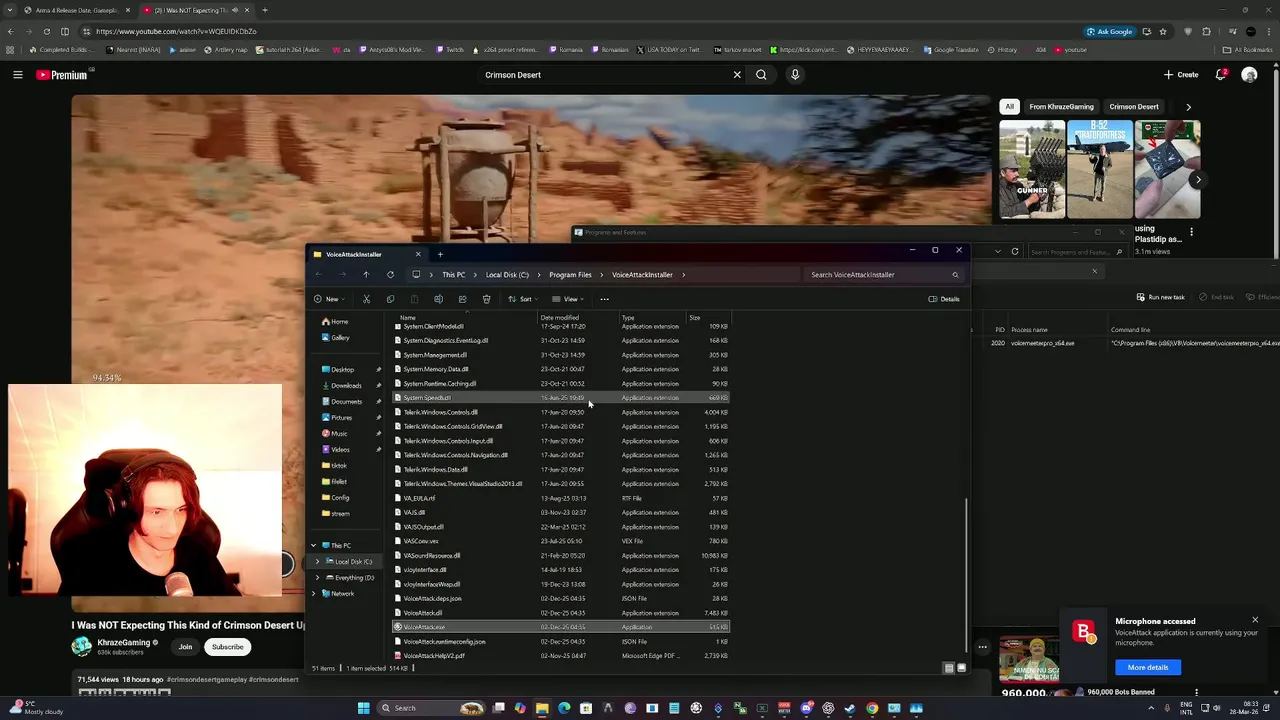Select the VoiceAttack.dll file
The height and width of the screenshot is (720, 1280).
[x=561, y=613]
